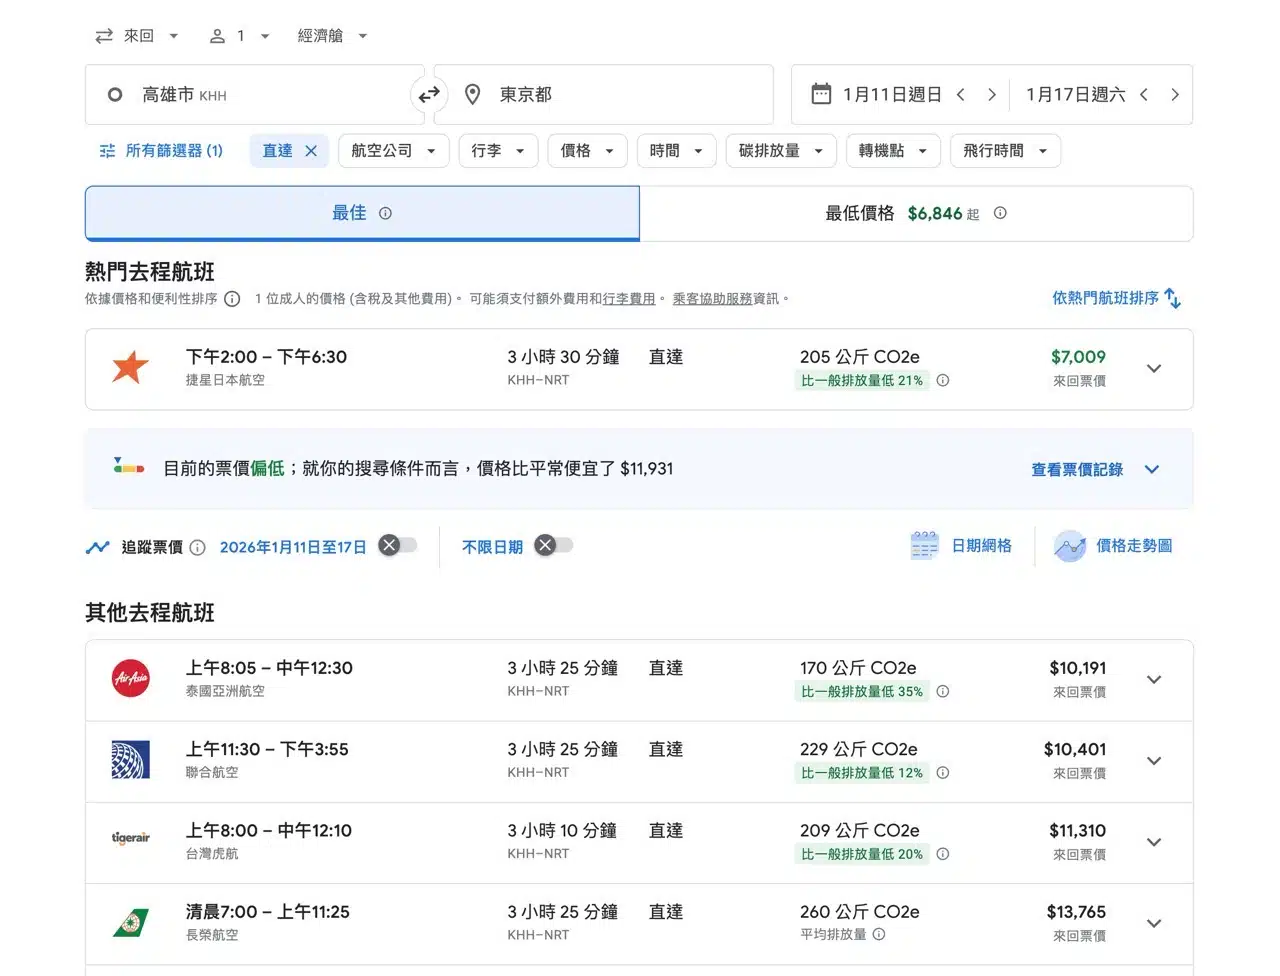Select the 最佳 tab

[349, 213]
